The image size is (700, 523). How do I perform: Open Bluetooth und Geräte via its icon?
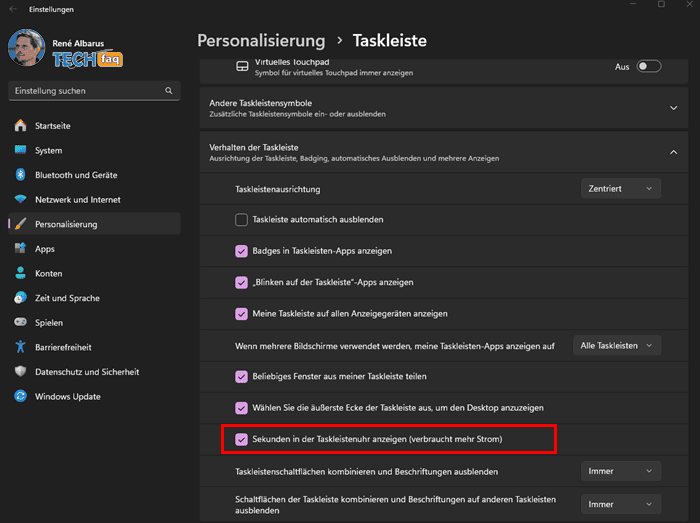(x=21, y=174)
